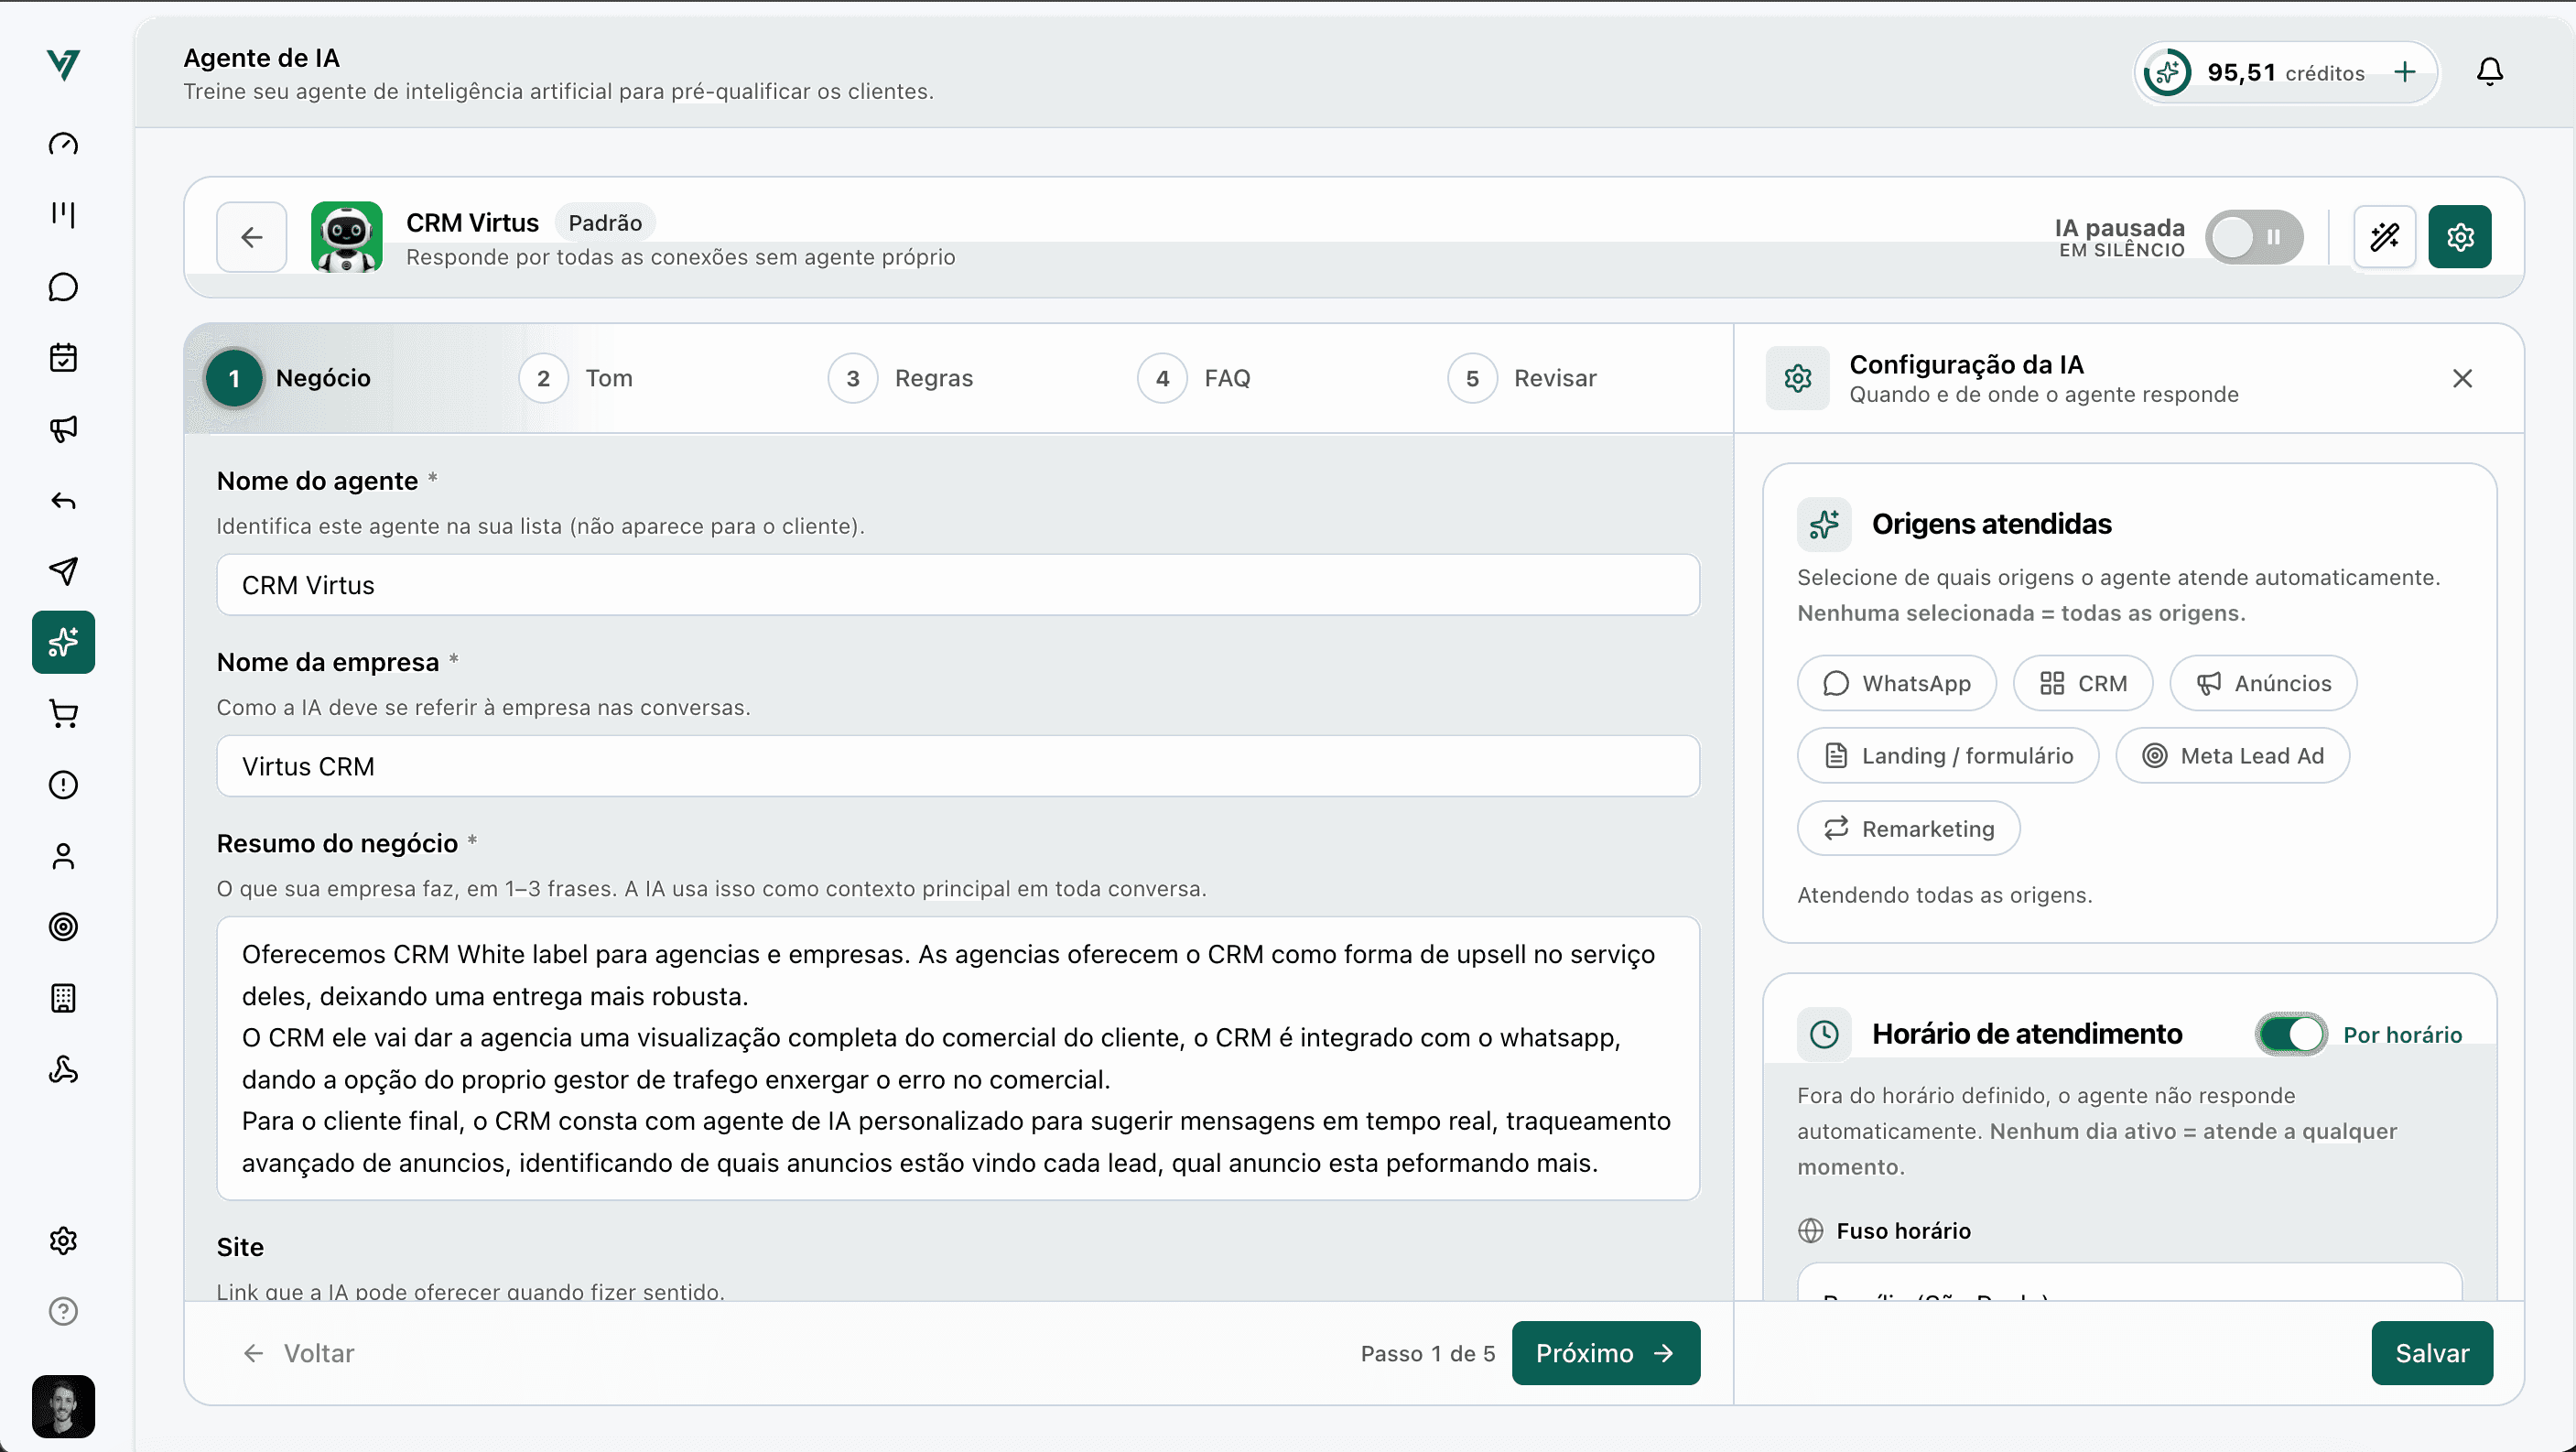Open the settings gear in sidebar
Image resolution: width=2576 pixels, height=1452 pixels.
pos(63,1241)
